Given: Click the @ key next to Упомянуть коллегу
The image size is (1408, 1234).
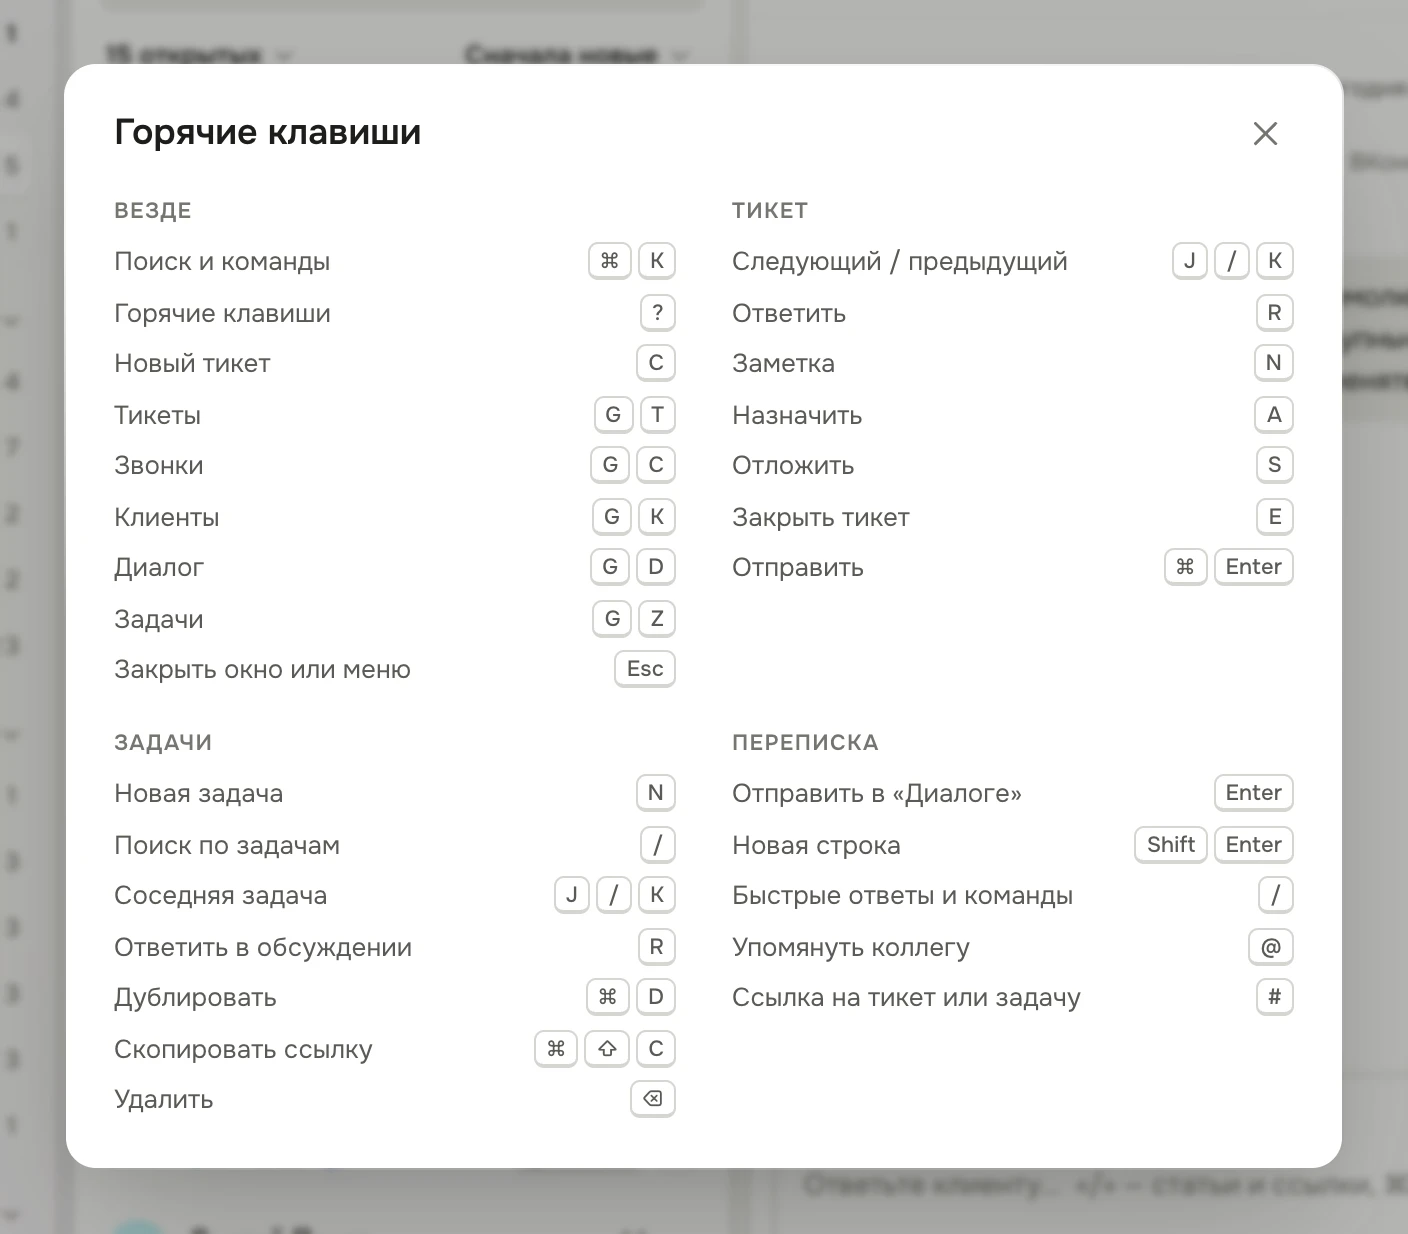Looking at the screenshot, I should click(x=1271, y=947).
